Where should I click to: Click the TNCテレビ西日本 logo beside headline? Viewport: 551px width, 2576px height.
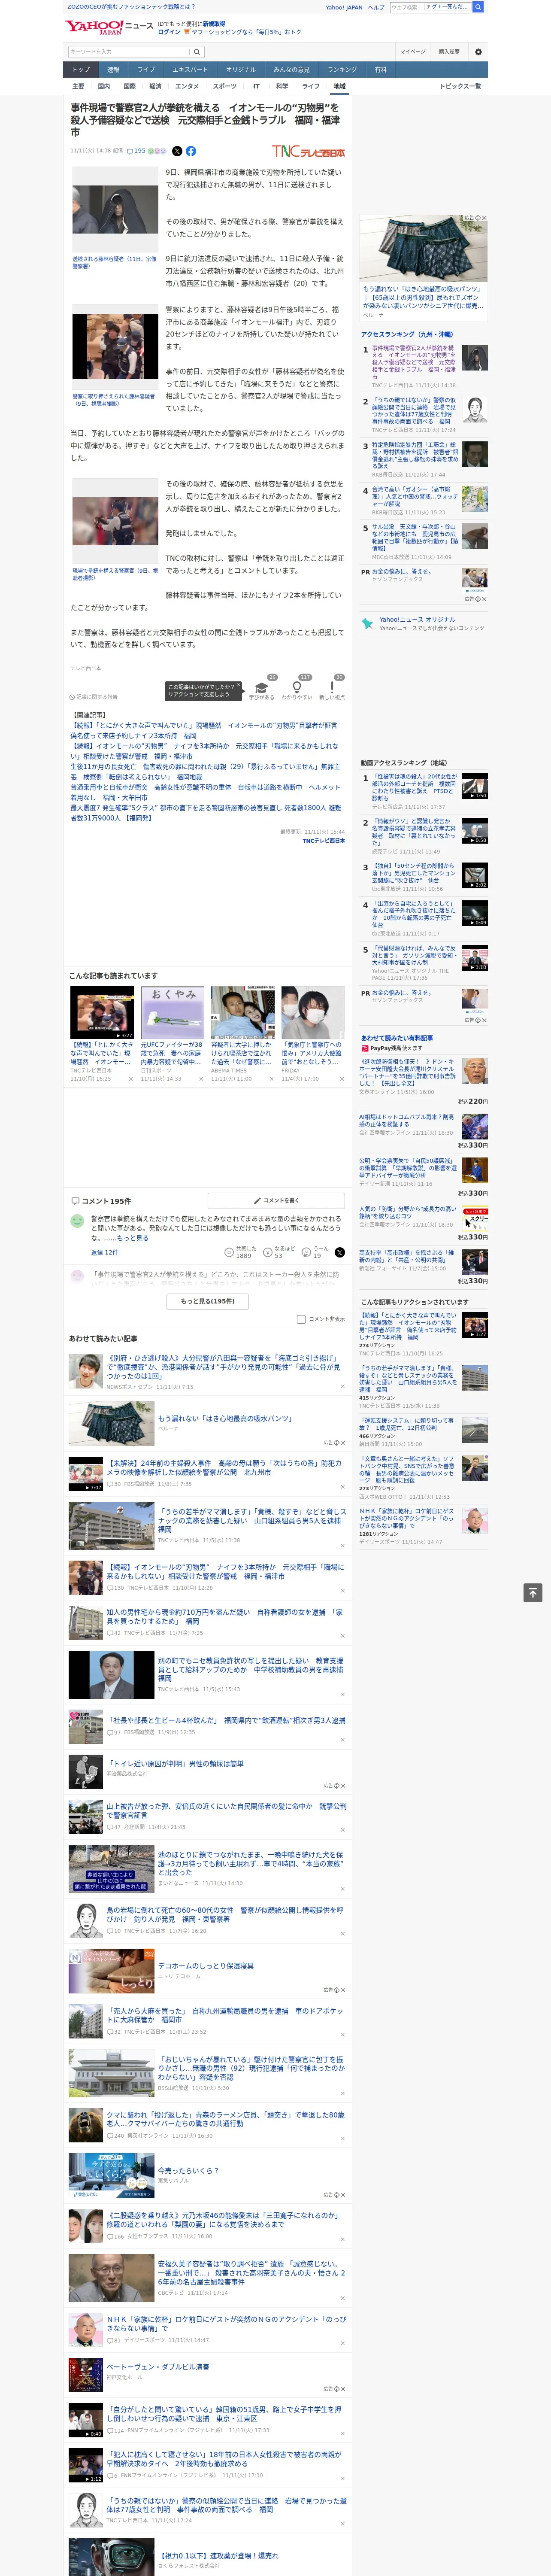pos(309,151)
